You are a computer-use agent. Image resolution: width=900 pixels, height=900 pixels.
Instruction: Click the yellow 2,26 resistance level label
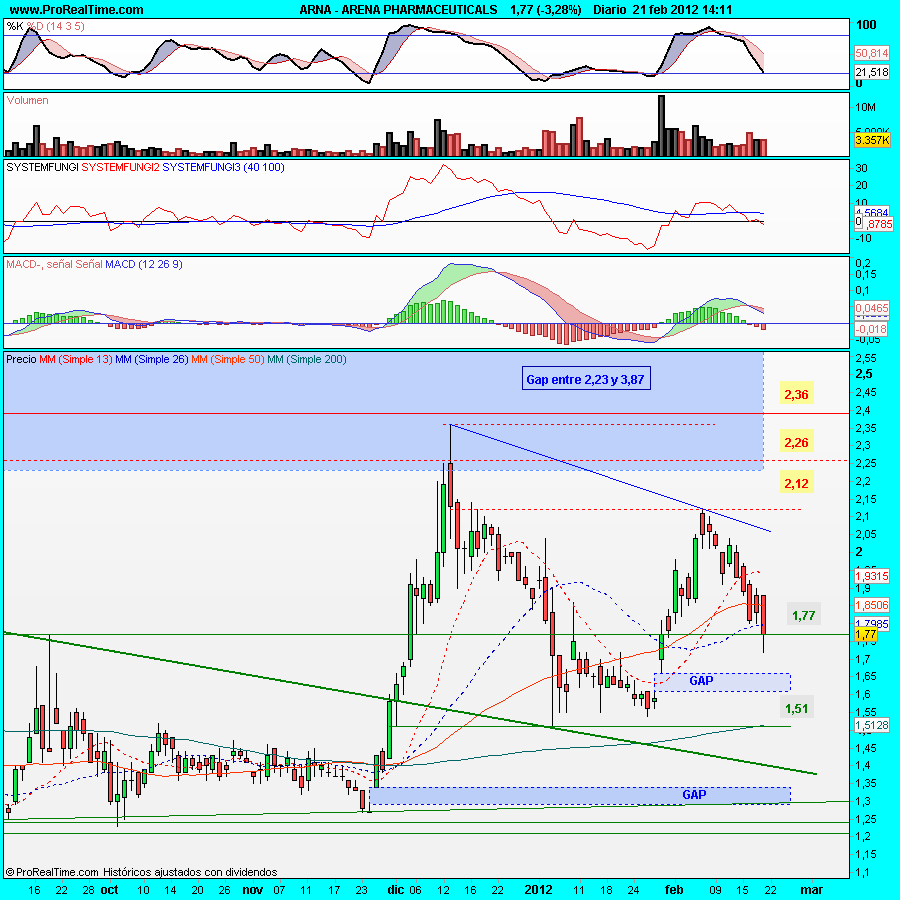pos(796,443)
